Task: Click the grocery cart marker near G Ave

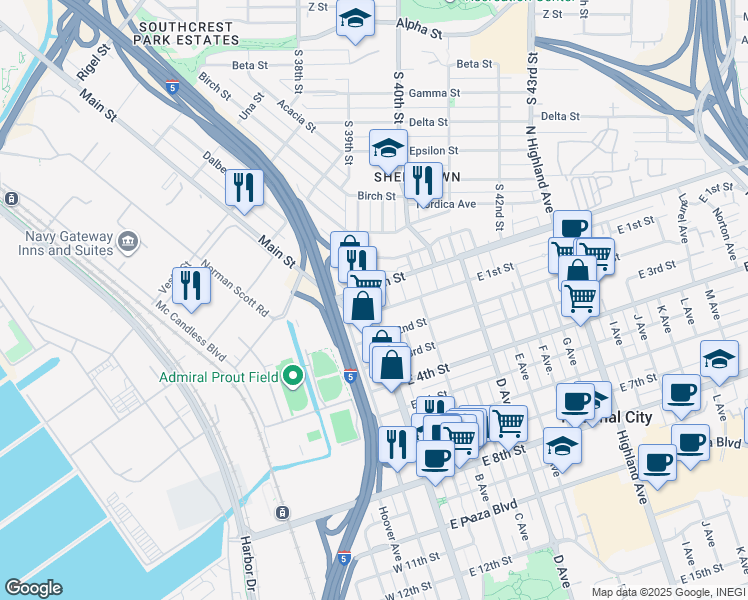Action: 581,300
